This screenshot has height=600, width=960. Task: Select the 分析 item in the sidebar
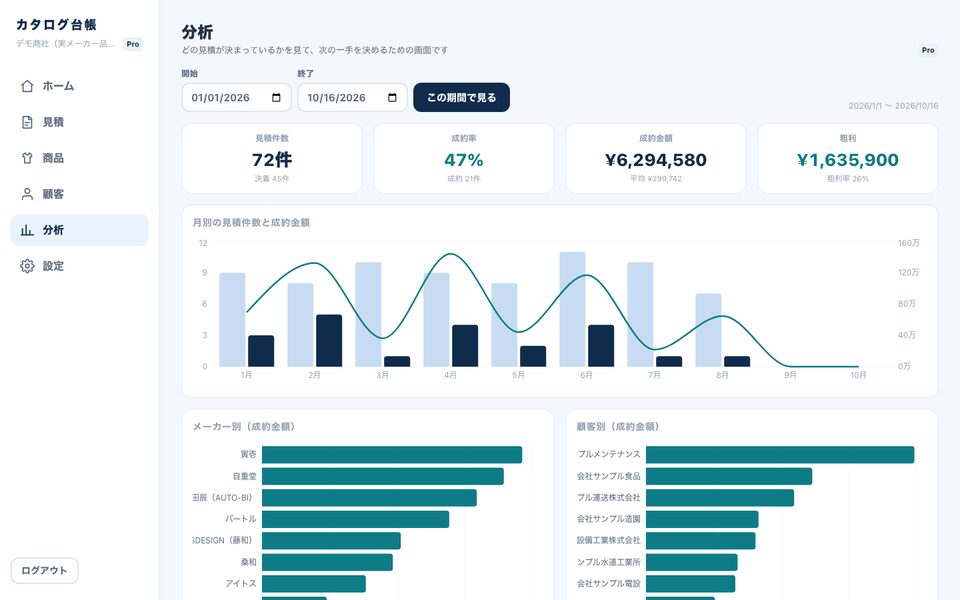[x=80, y=230]
